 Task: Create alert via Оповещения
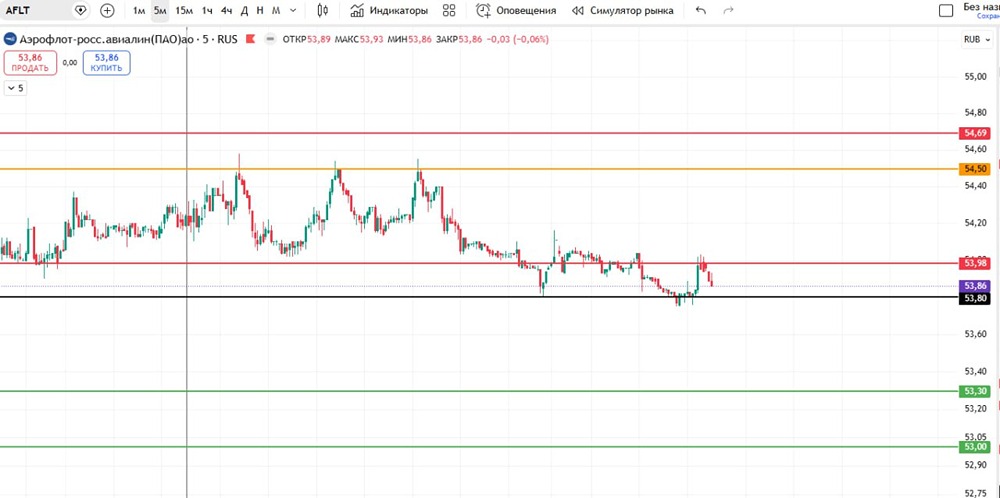[x=515, y=11]
